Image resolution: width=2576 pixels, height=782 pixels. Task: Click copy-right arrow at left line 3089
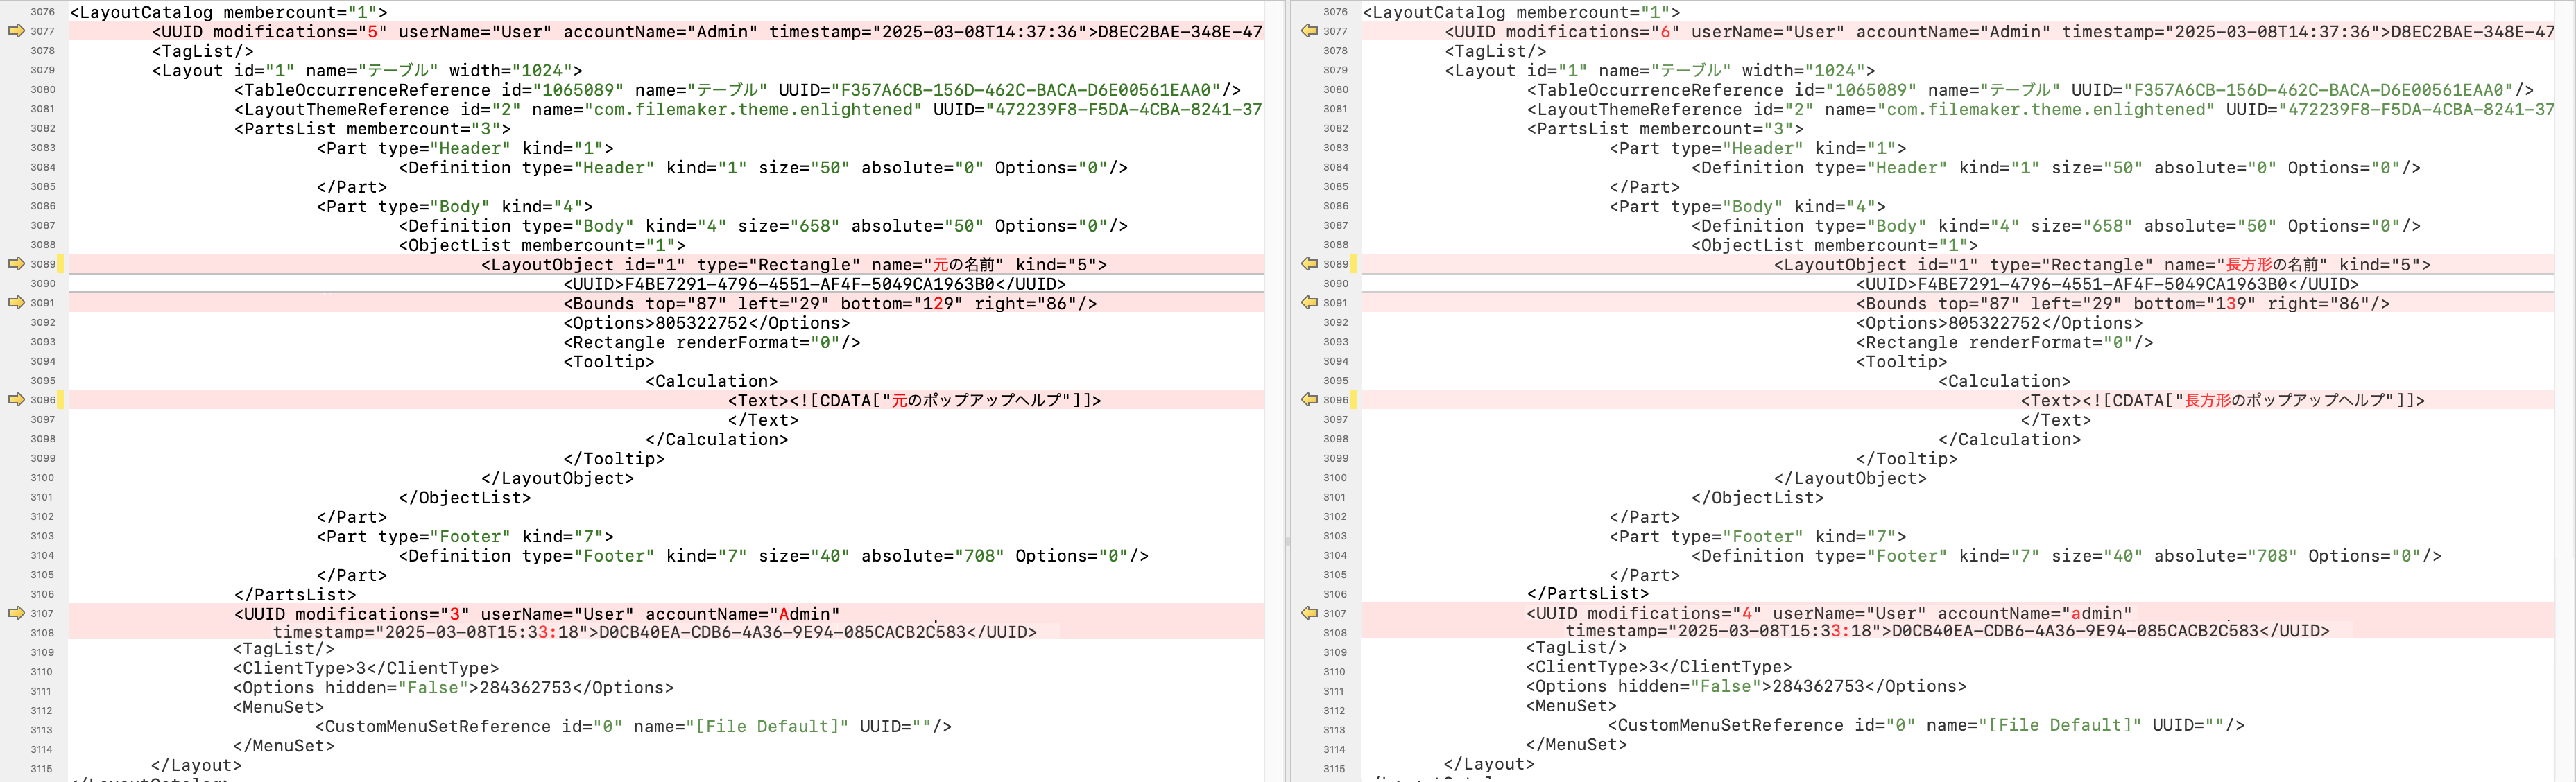tap(16, 264)
